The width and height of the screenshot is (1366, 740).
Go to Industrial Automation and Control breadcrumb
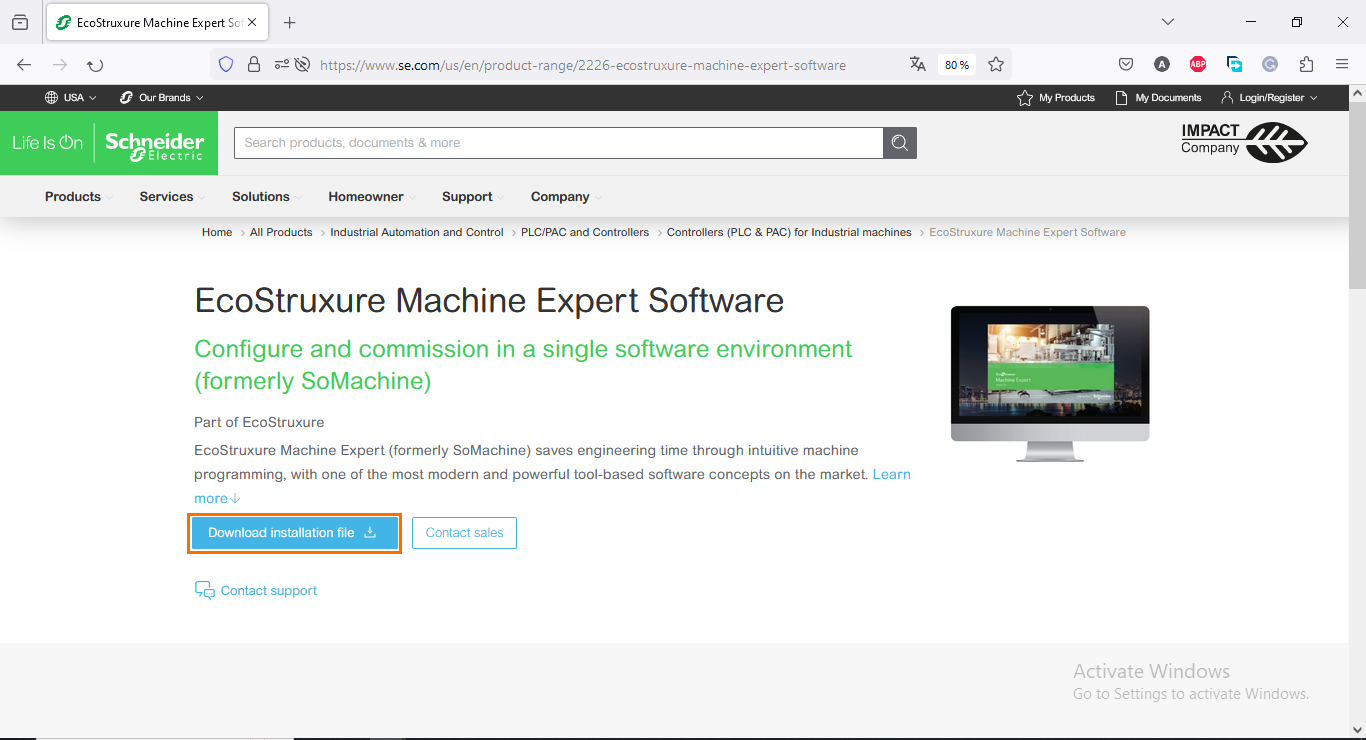pyautogui.click(x=417, y=232)
